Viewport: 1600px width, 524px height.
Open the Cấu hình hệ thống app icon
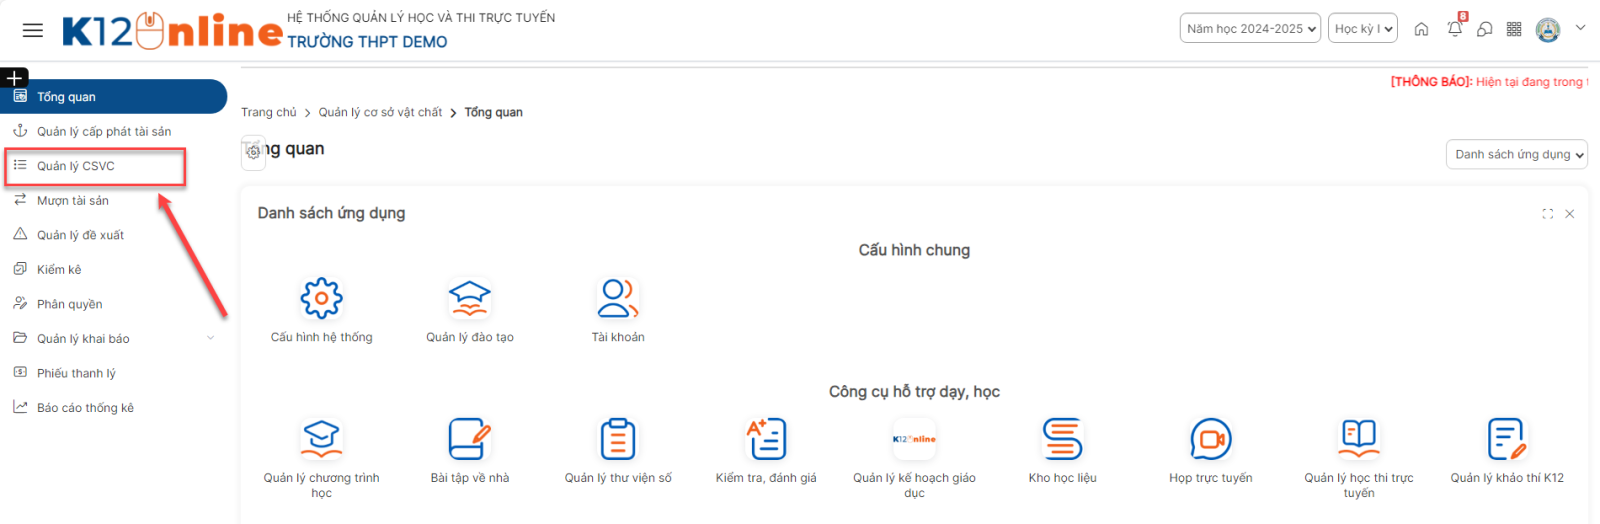pos(321,298)
